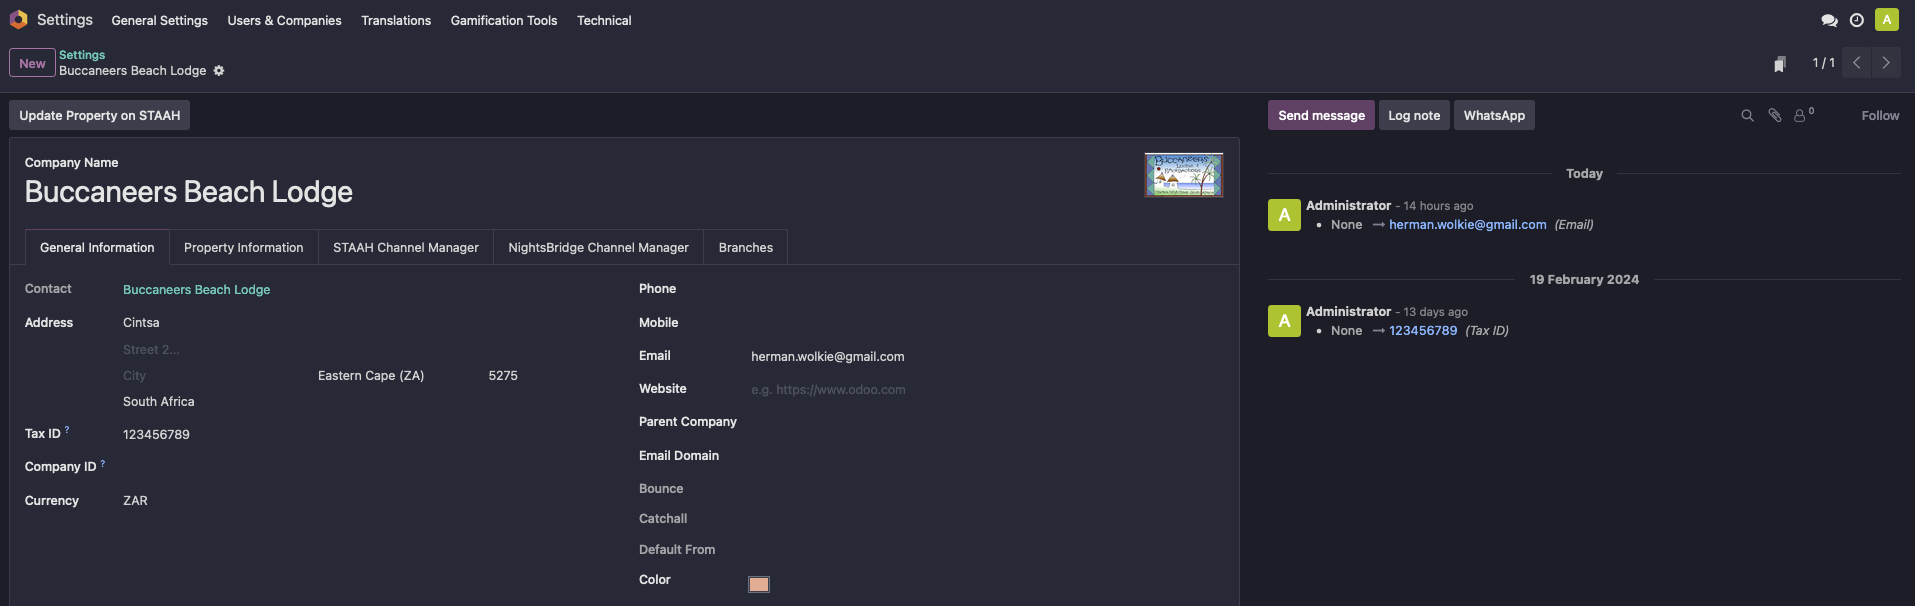
Task: Click 123456789 Tax ID link in chatter
Action: (1423, 331)
